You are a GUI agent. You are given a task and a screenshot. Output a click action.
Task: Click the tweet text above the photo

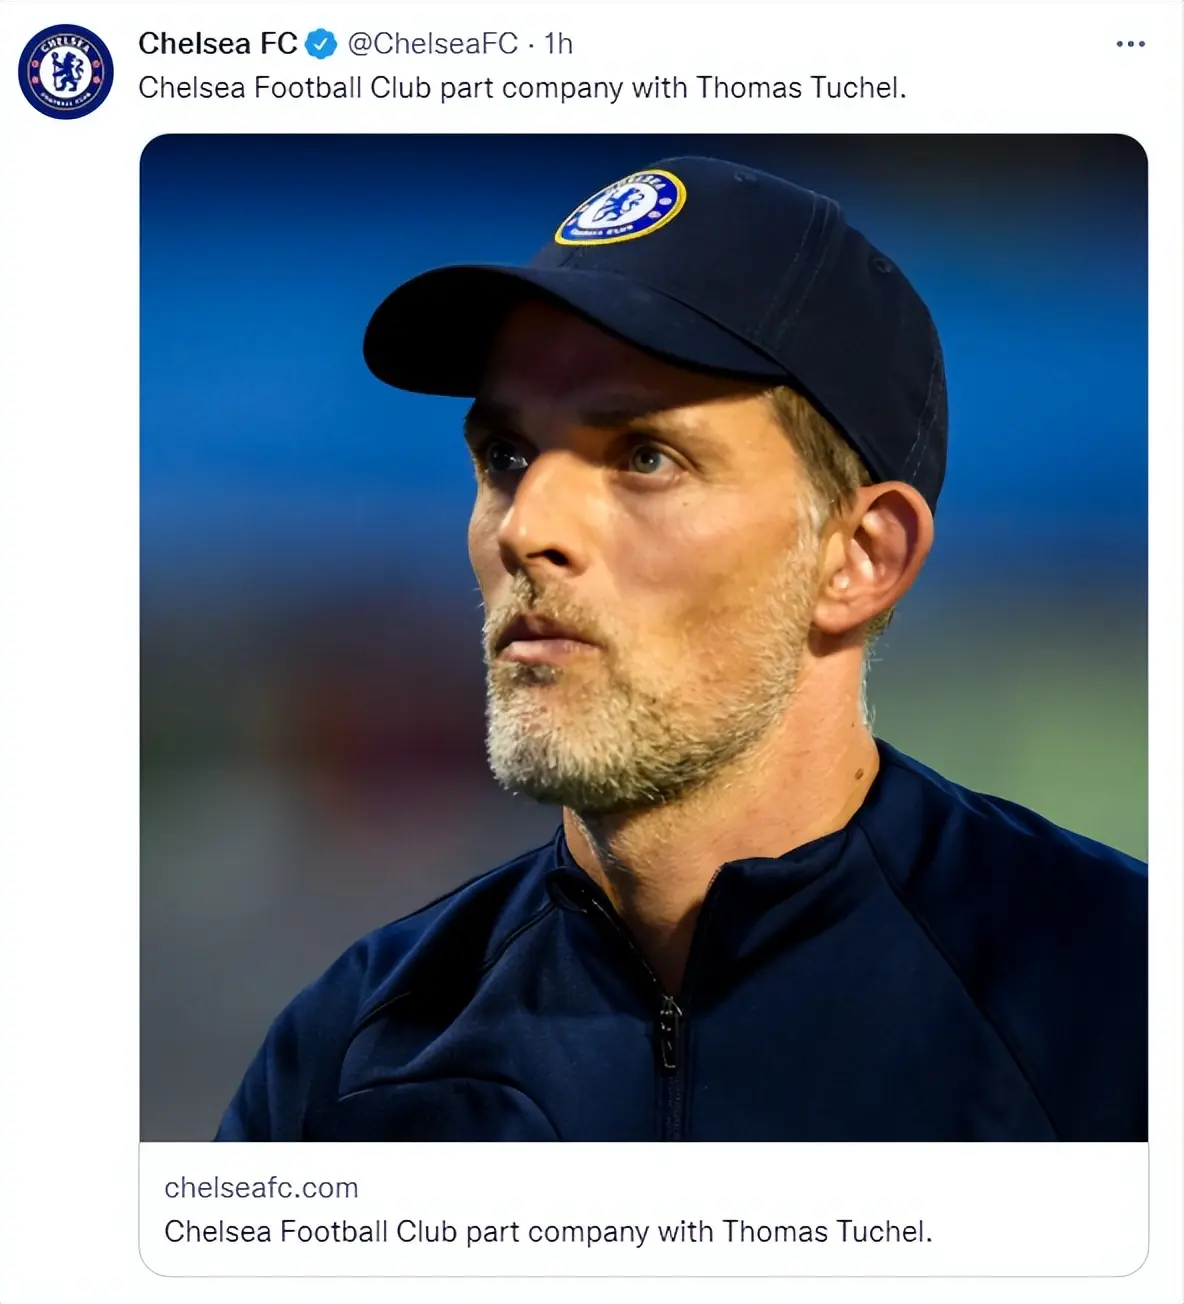pyautogui.click(x=522, y=88)
